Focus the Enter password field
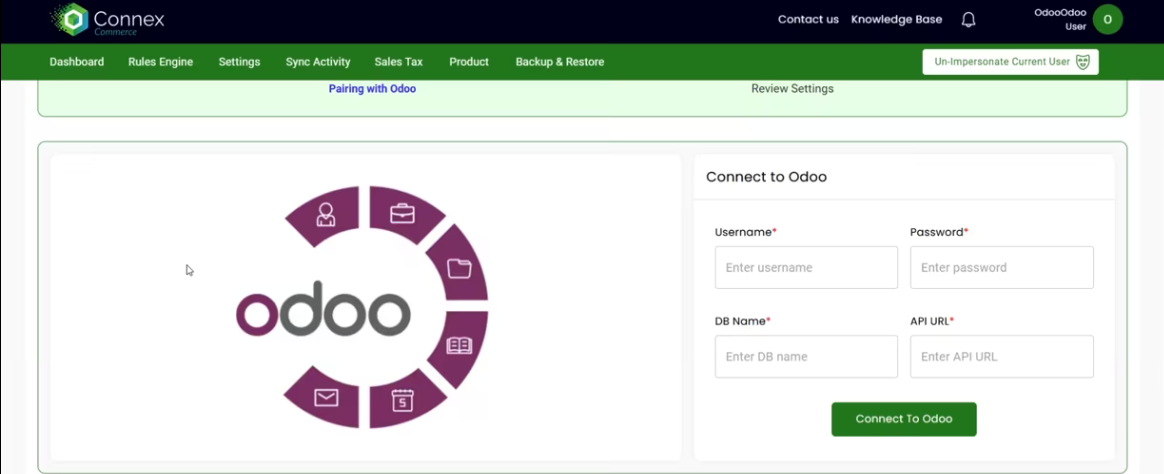This screenshot has width=1164, height=474. (1001, 267)
